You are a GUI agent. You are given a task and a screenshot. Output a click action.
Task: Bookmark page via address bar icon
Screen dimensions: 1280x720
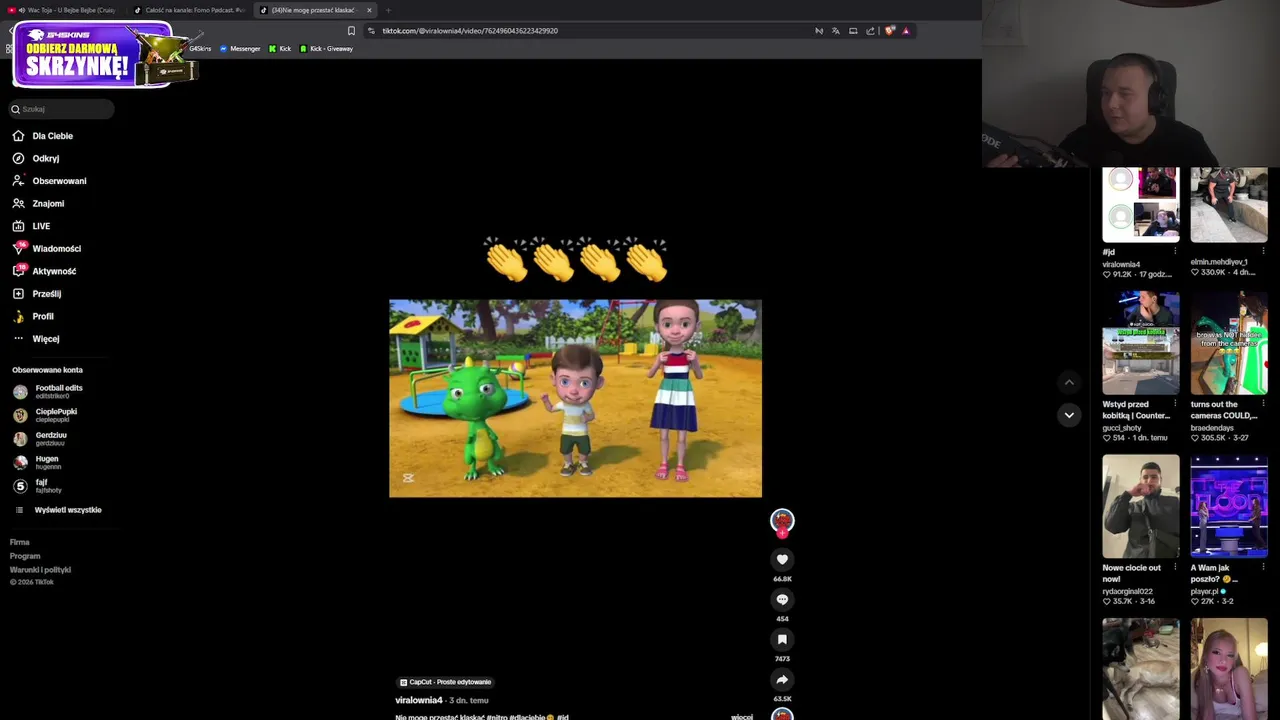(351, 31)
